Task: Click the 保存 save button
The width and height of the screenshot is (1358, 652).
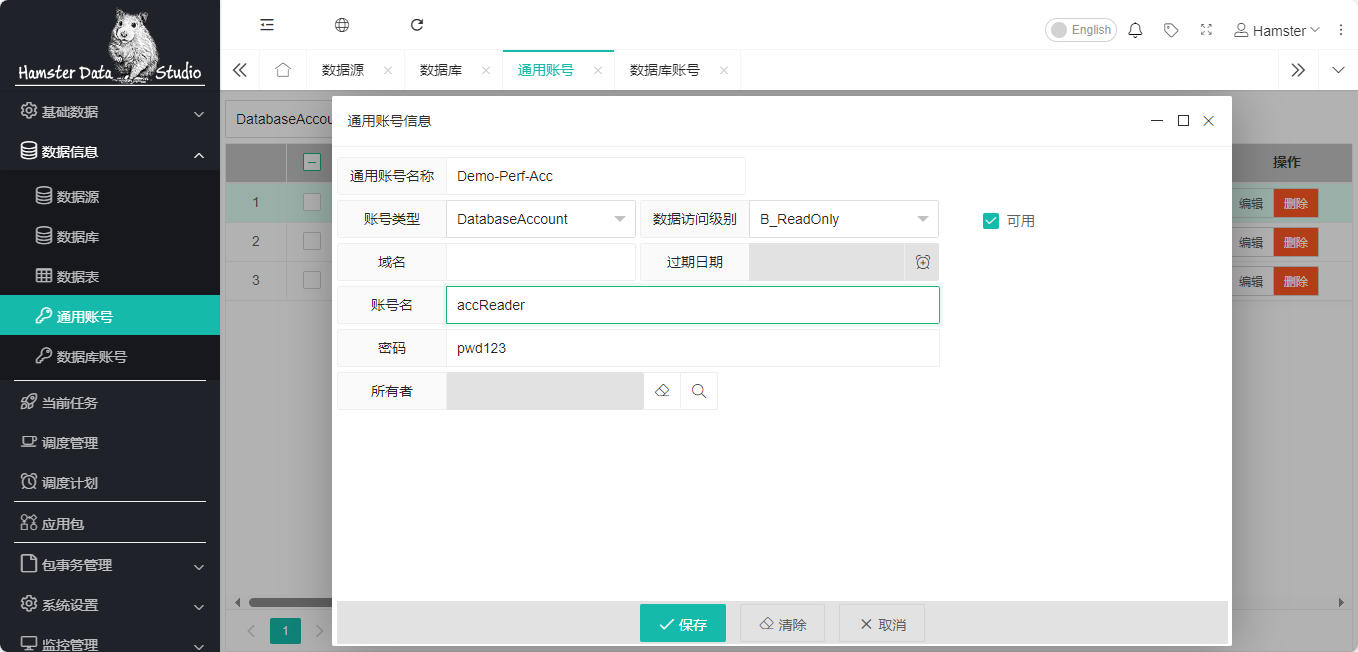Action: (x=683, y=623)
